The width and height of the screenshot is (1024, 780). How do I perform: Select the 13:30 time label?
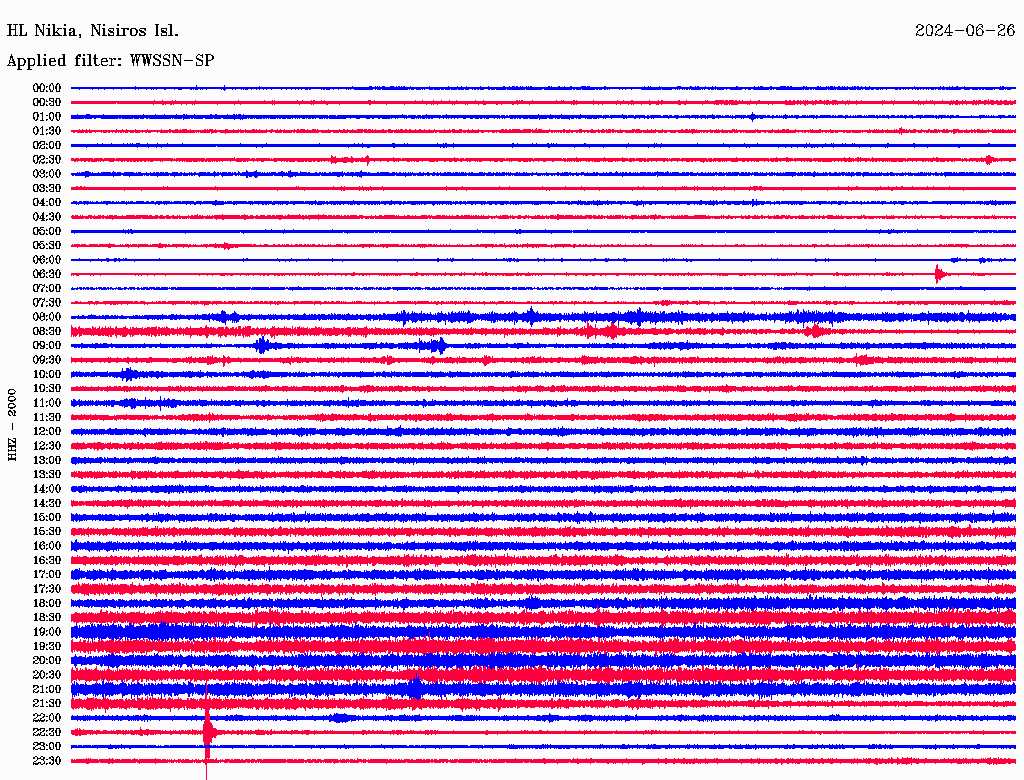click(x=47, y=474)
